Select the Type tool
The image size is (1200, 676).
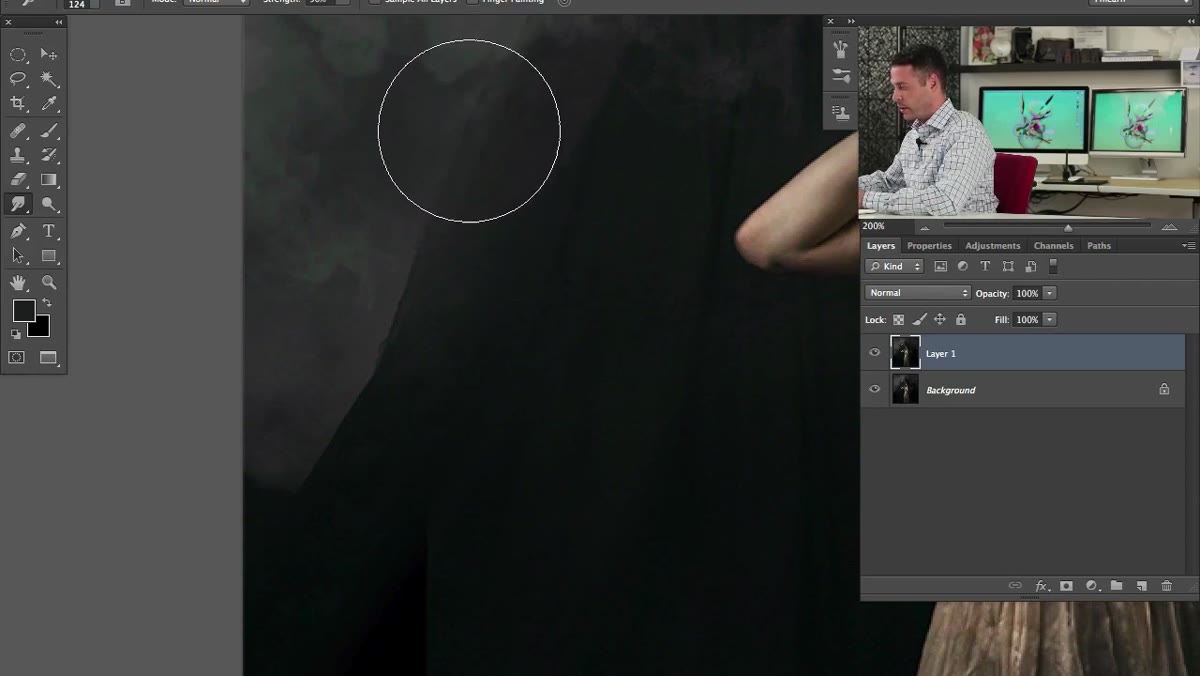click(x=48, y=231)
